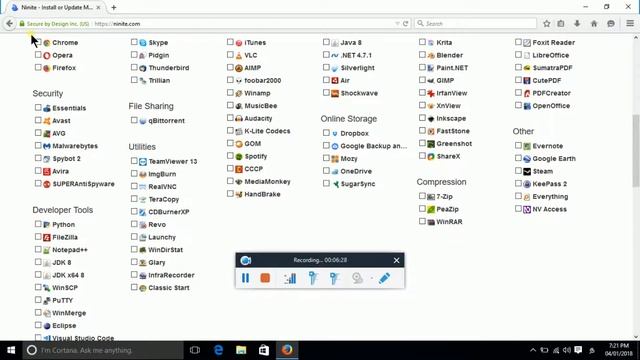Click the Windows Start button
The image size is (640, 360).
(11, 350)
